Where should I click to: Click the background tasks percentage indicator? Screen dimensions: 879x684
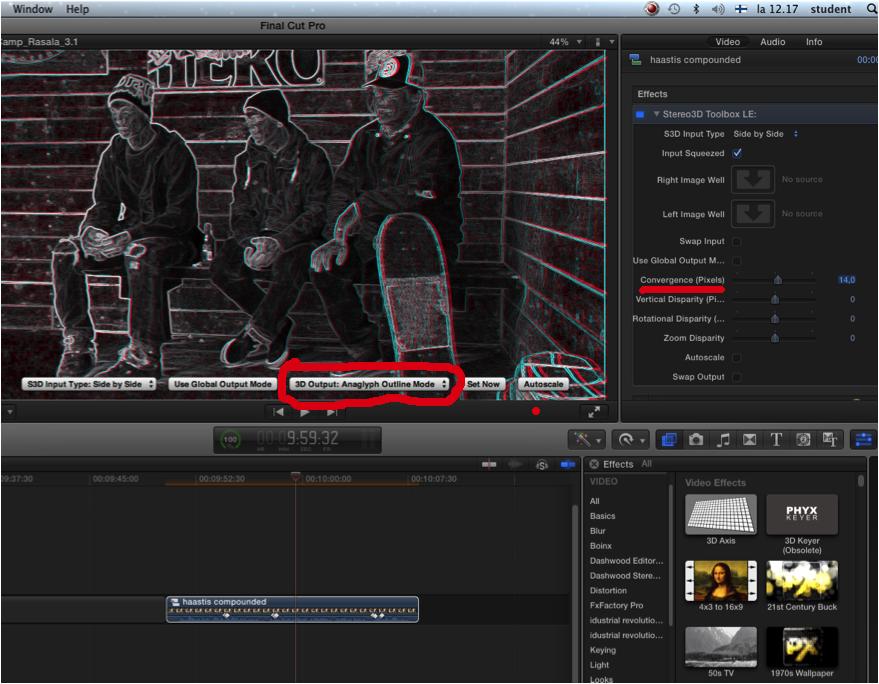(x=230, y=440)
